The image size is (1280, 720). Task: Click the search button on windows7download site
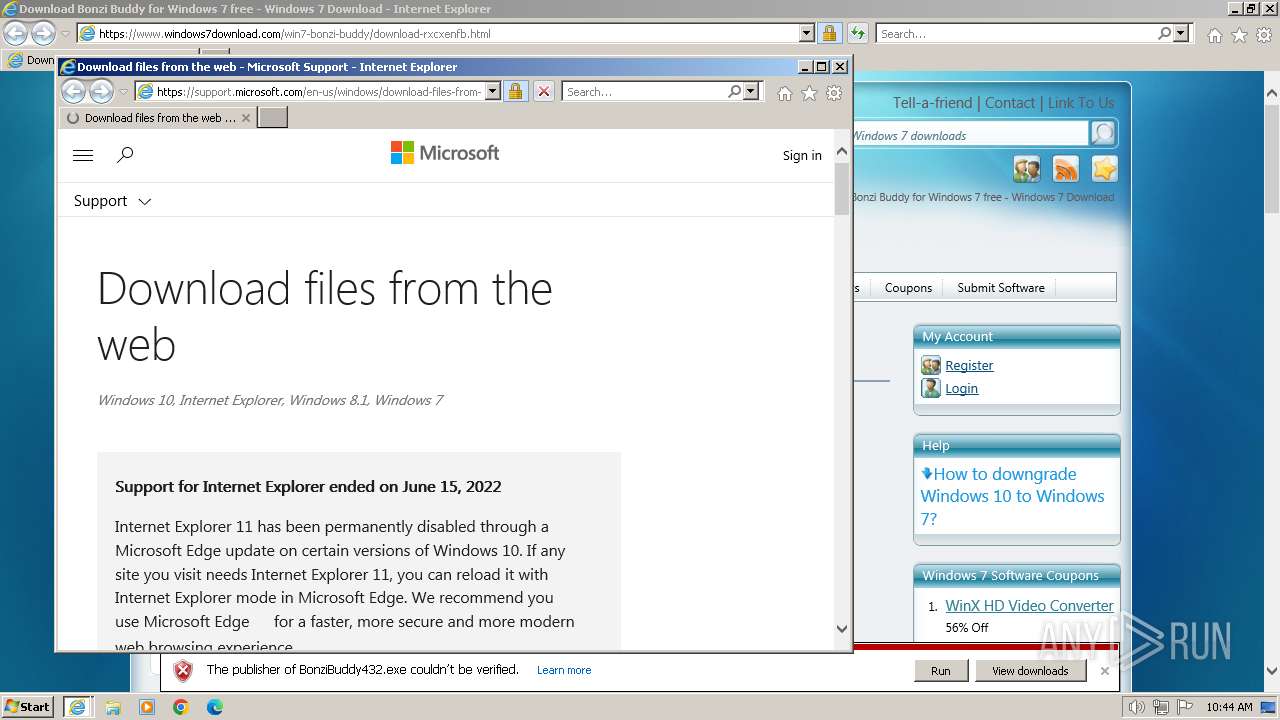pyautogui.click(x=1103, y=133)
